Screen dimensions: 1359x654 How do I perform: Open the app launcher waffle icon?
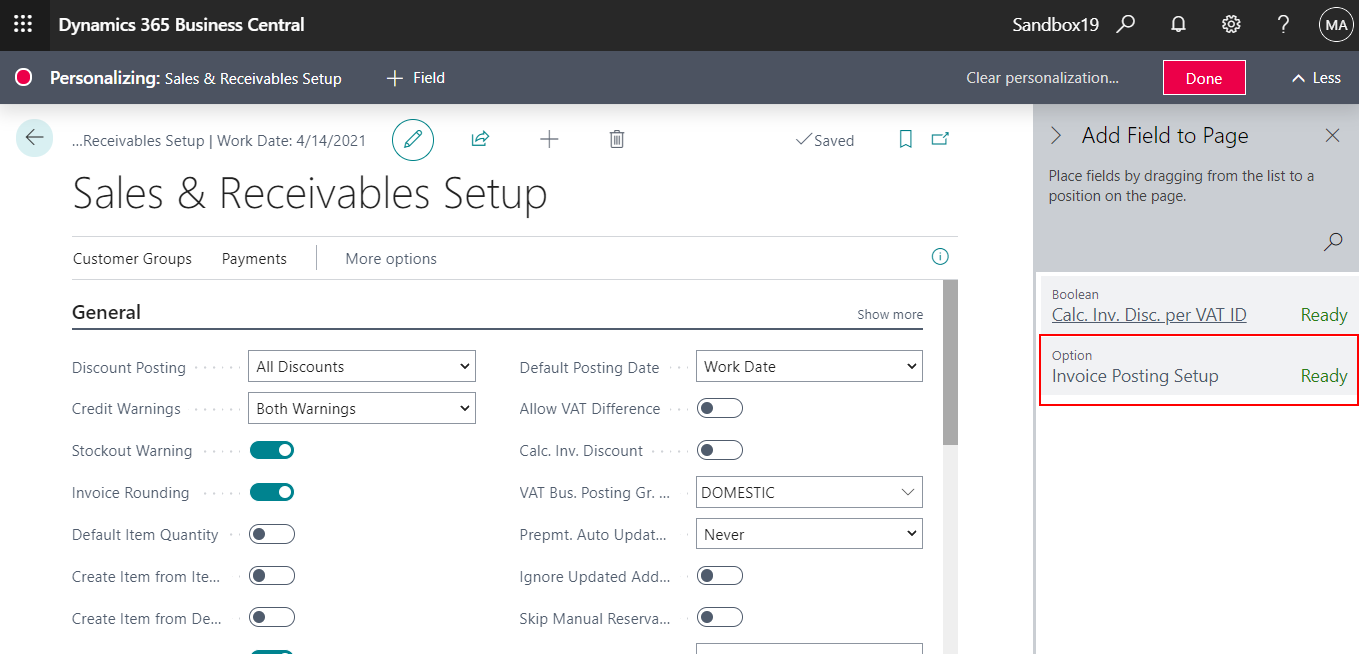[x=23, y=25]
